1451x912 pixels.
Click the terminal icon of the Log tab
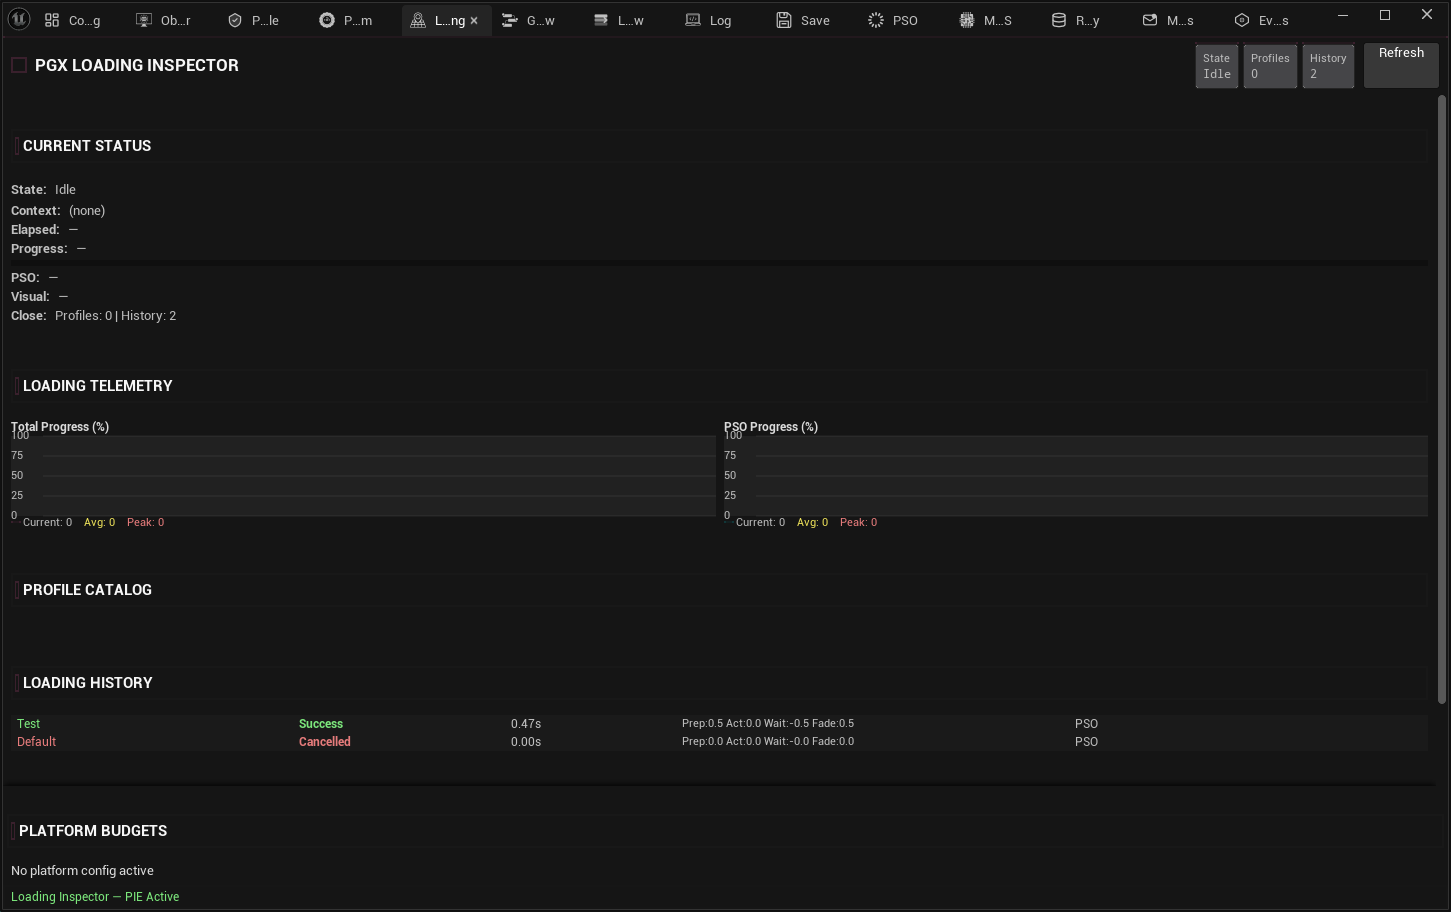(x=693, y=20)
